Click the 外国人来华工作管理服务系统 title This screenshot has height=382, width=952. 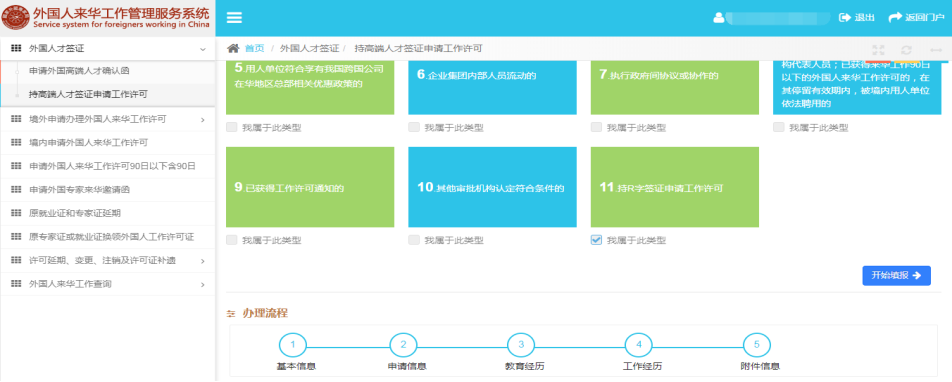click(121, 13)
